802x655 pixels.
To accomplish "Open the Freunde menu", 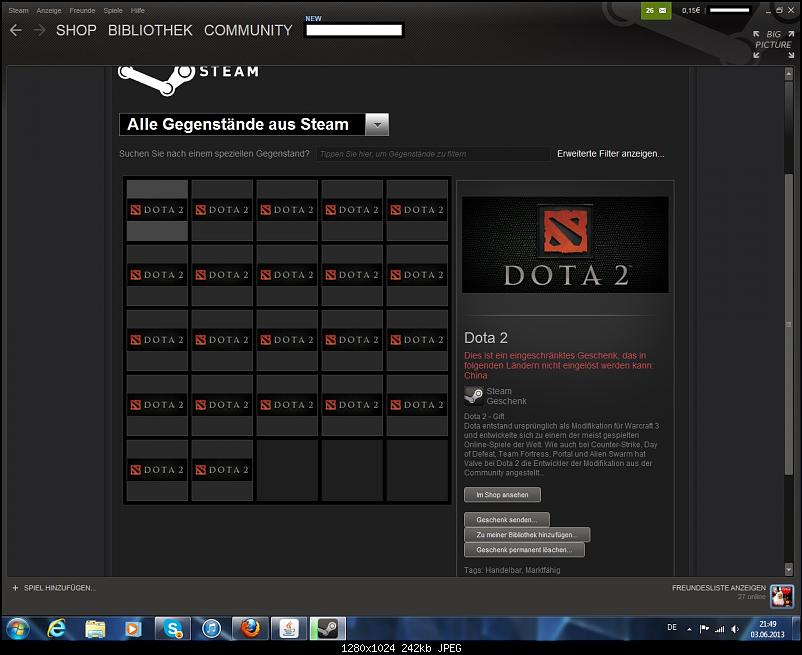I will click(x=82, y=10).
